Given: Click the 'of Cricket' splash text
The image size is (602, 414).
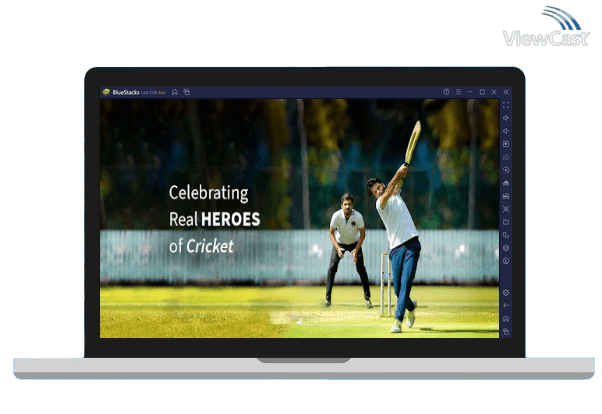Looking at the screenshot, I should tap(201, 246).
